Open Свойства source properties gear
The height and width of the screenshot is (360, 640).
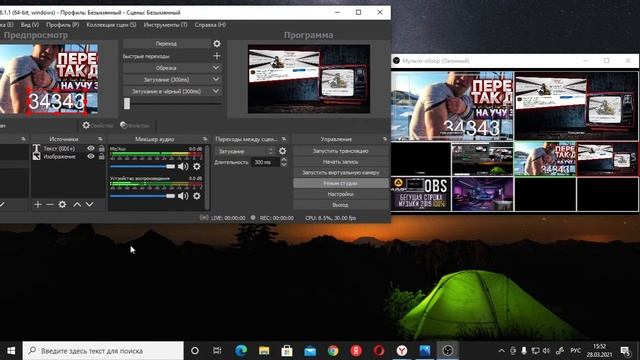tap(86, 125)
